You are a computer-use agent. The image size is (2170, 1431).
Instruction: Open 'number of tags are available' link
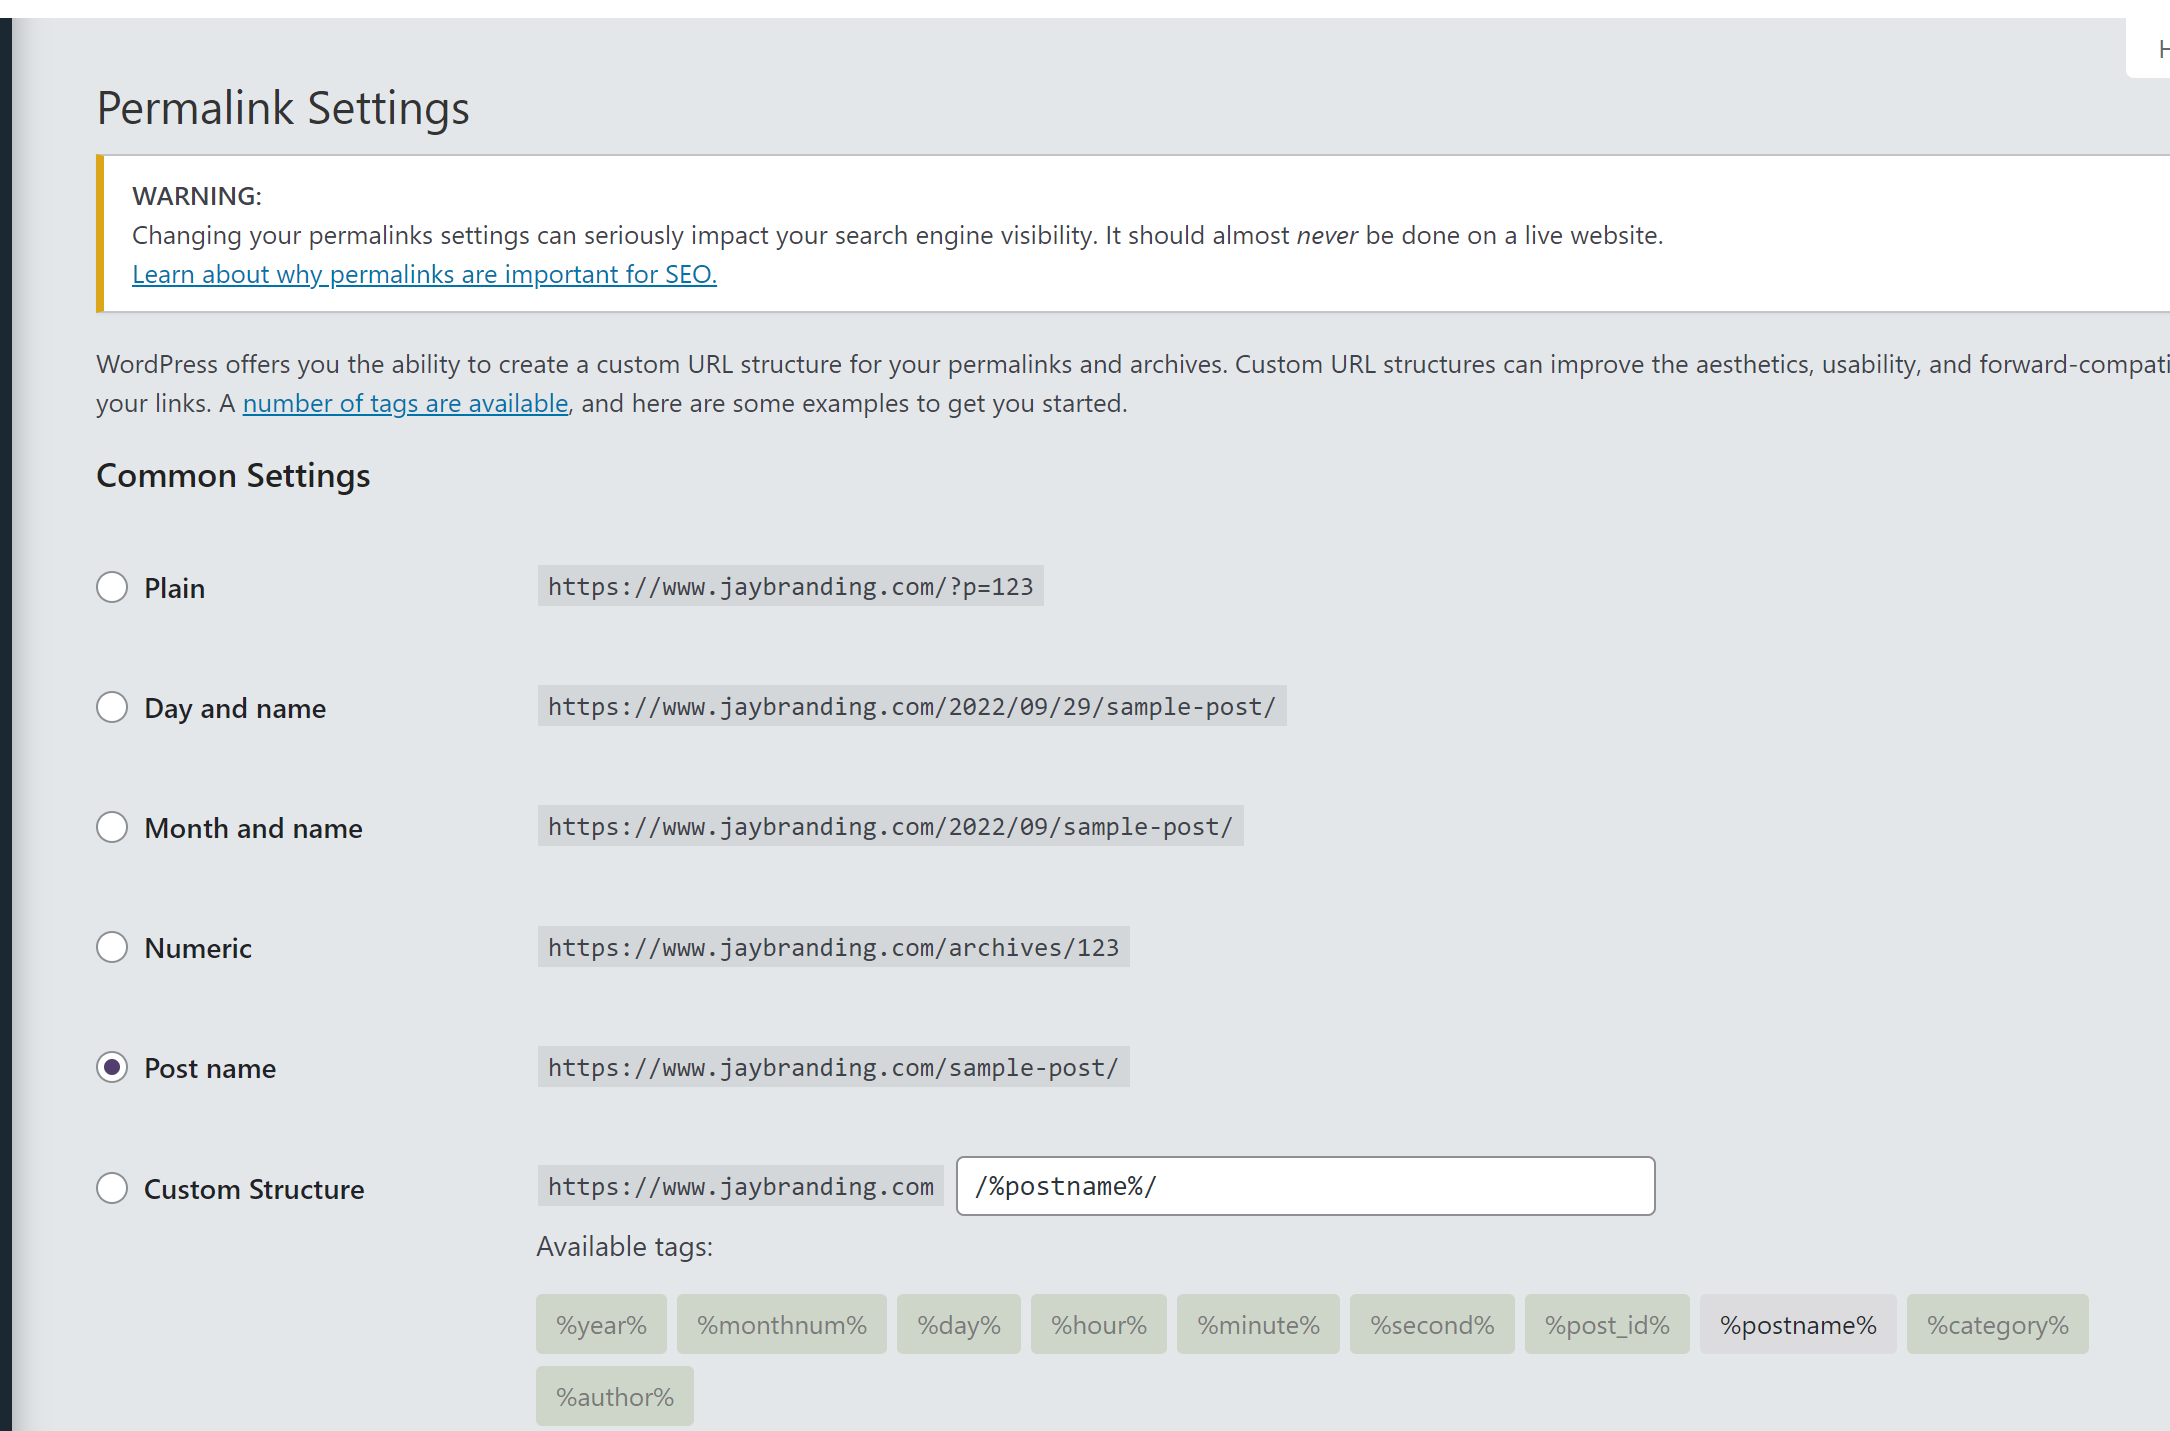tap(405, 403)
